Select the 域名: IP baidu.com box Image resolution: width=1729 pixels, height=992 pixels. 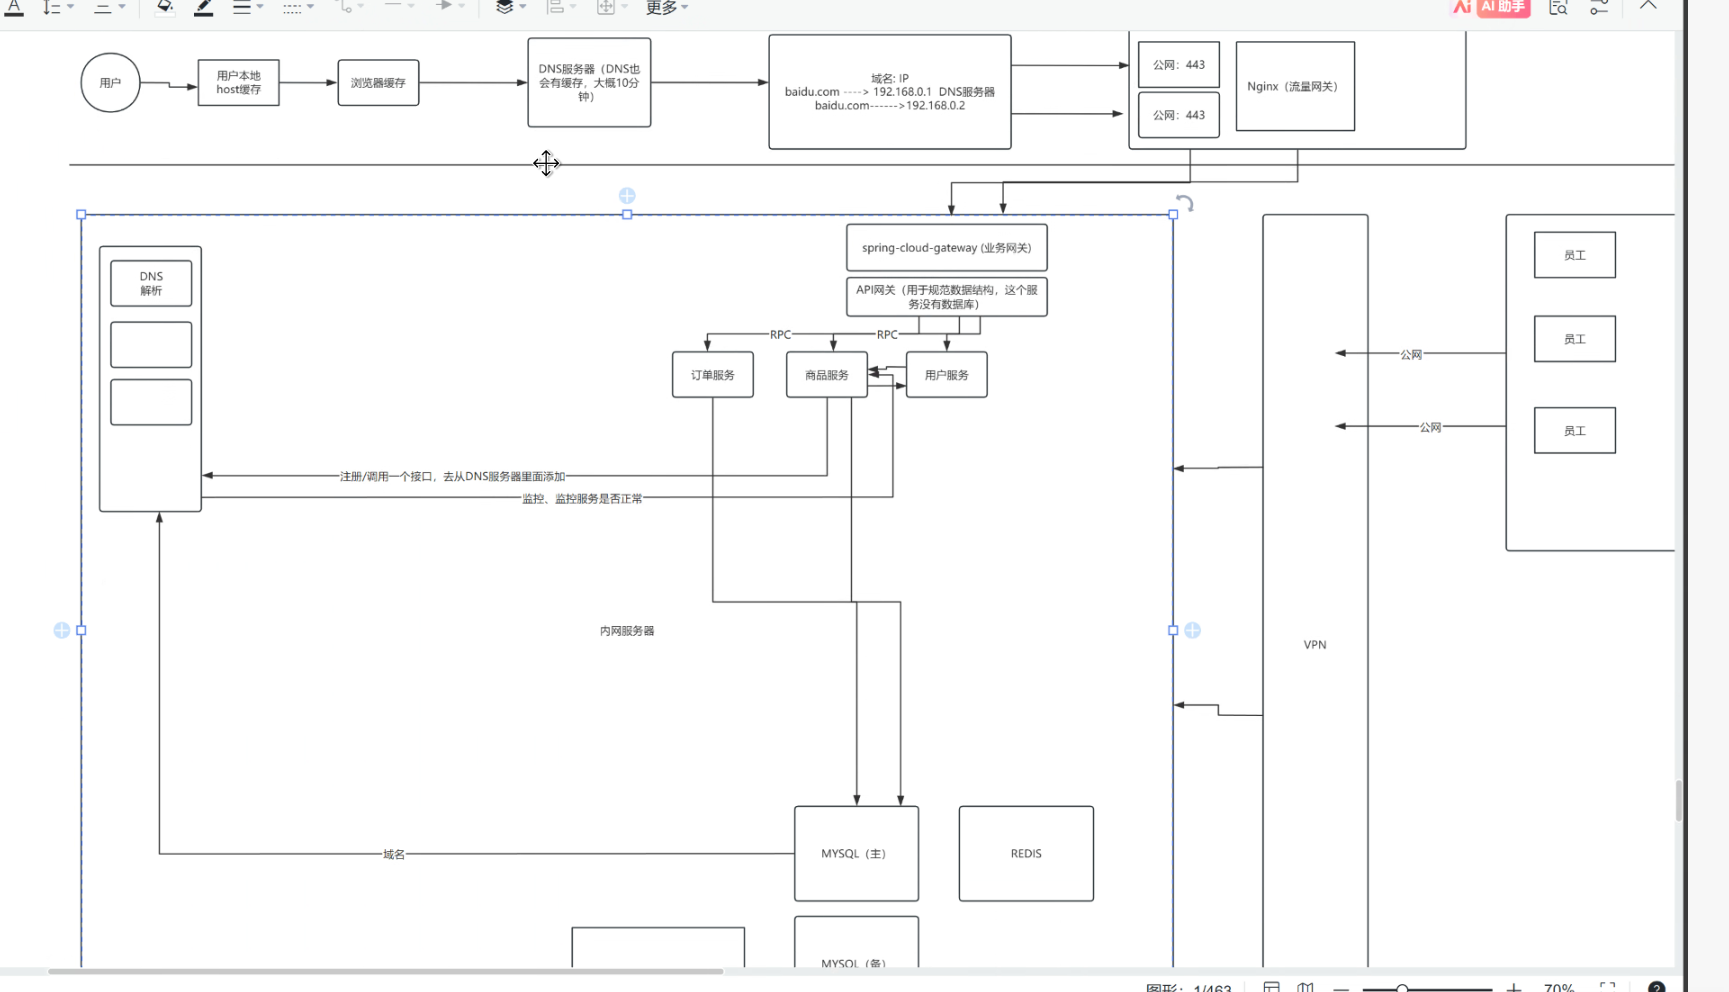coord(890,91)
